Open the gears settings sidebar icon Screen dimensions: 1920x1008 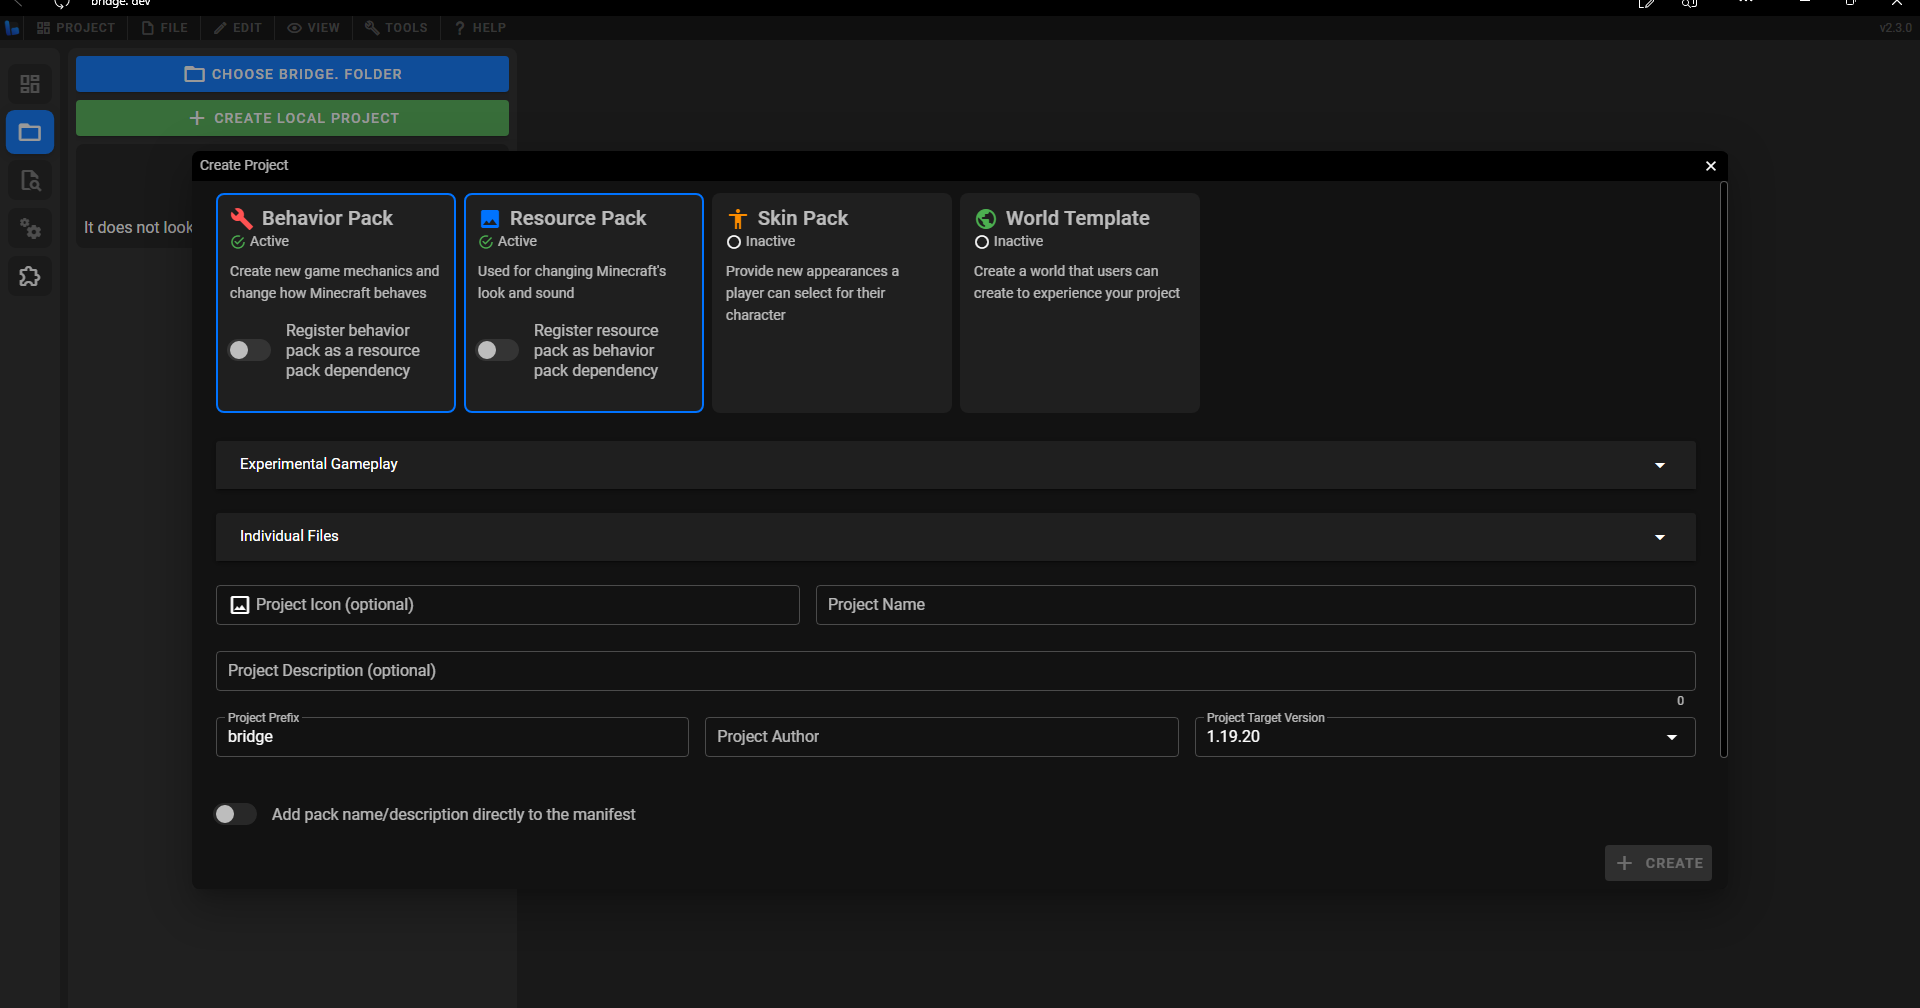coord(30,229)
